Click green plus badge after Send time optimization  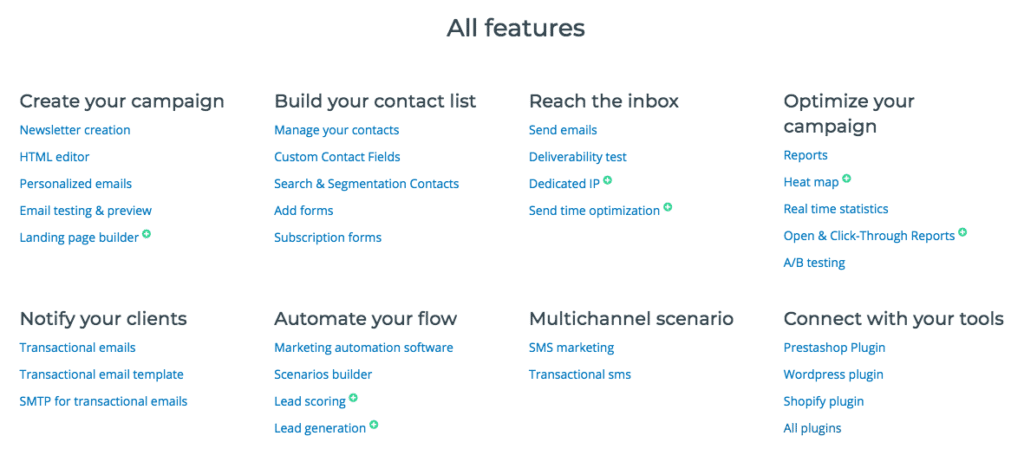667,206
